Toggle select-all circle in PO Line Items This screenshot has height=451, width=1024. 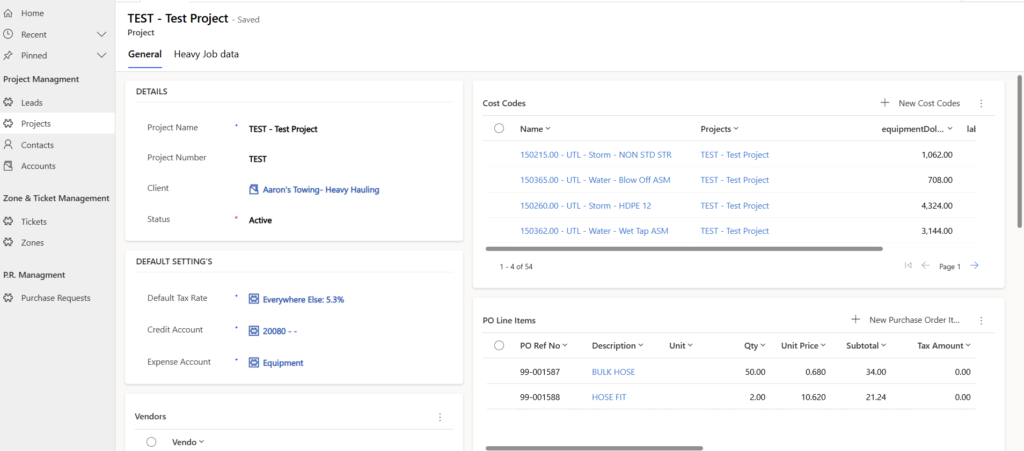click(499, 346)
